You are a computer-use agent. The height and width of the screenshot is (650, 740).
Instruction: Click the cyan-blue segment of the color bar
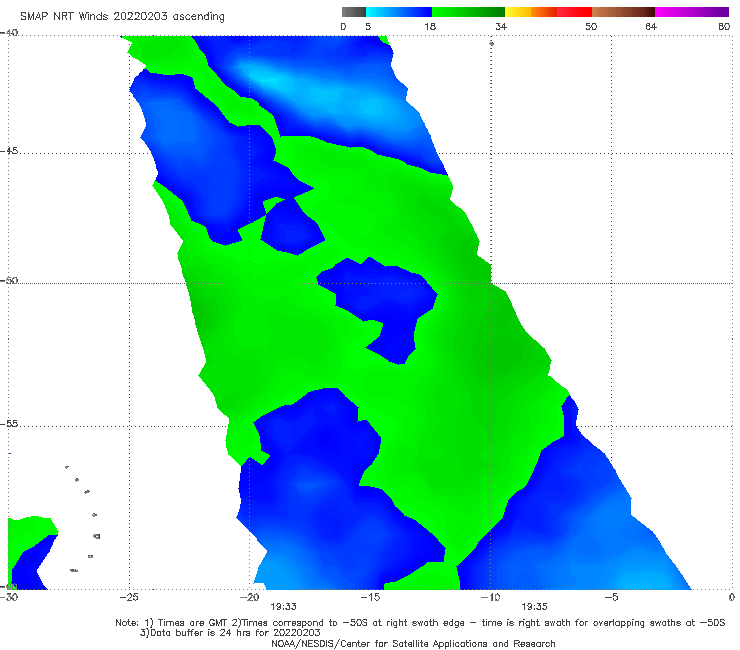tap(399, 12)
